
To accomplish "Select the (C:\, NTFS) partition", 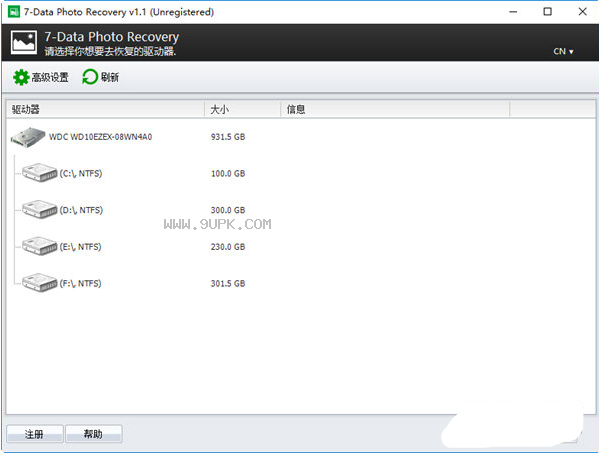I will [x=81, y=173].
